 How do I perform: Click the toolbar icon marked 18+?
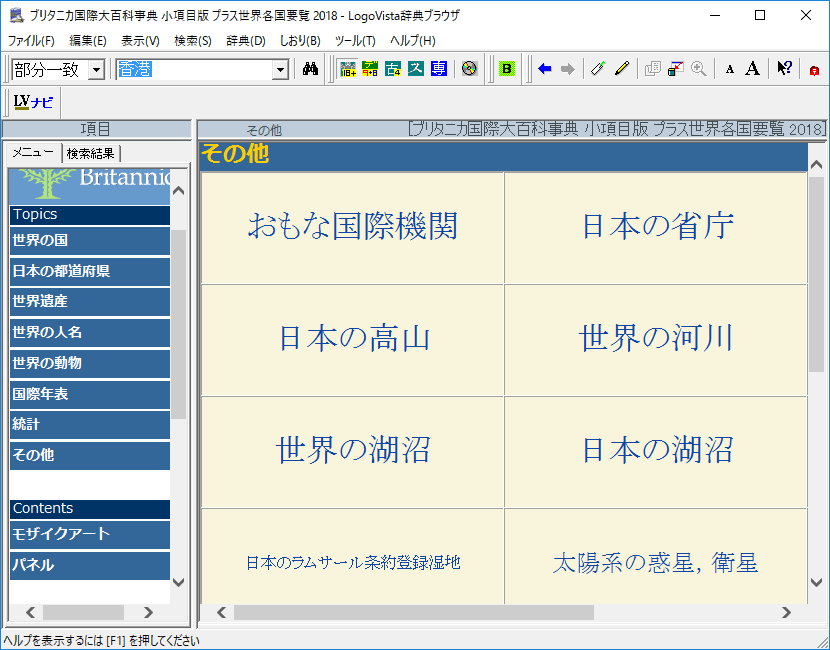[348, 69]
